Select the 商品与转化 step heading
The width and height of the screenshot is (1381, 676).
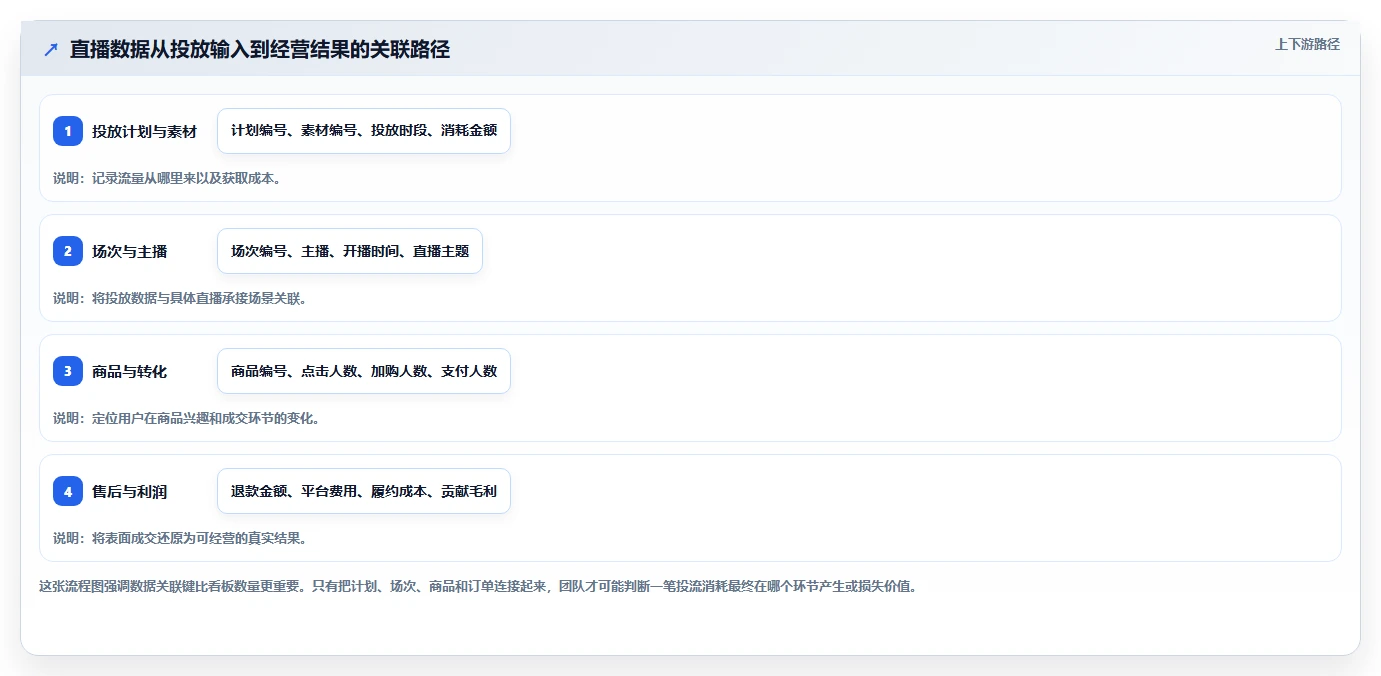(x=130, y=371)
